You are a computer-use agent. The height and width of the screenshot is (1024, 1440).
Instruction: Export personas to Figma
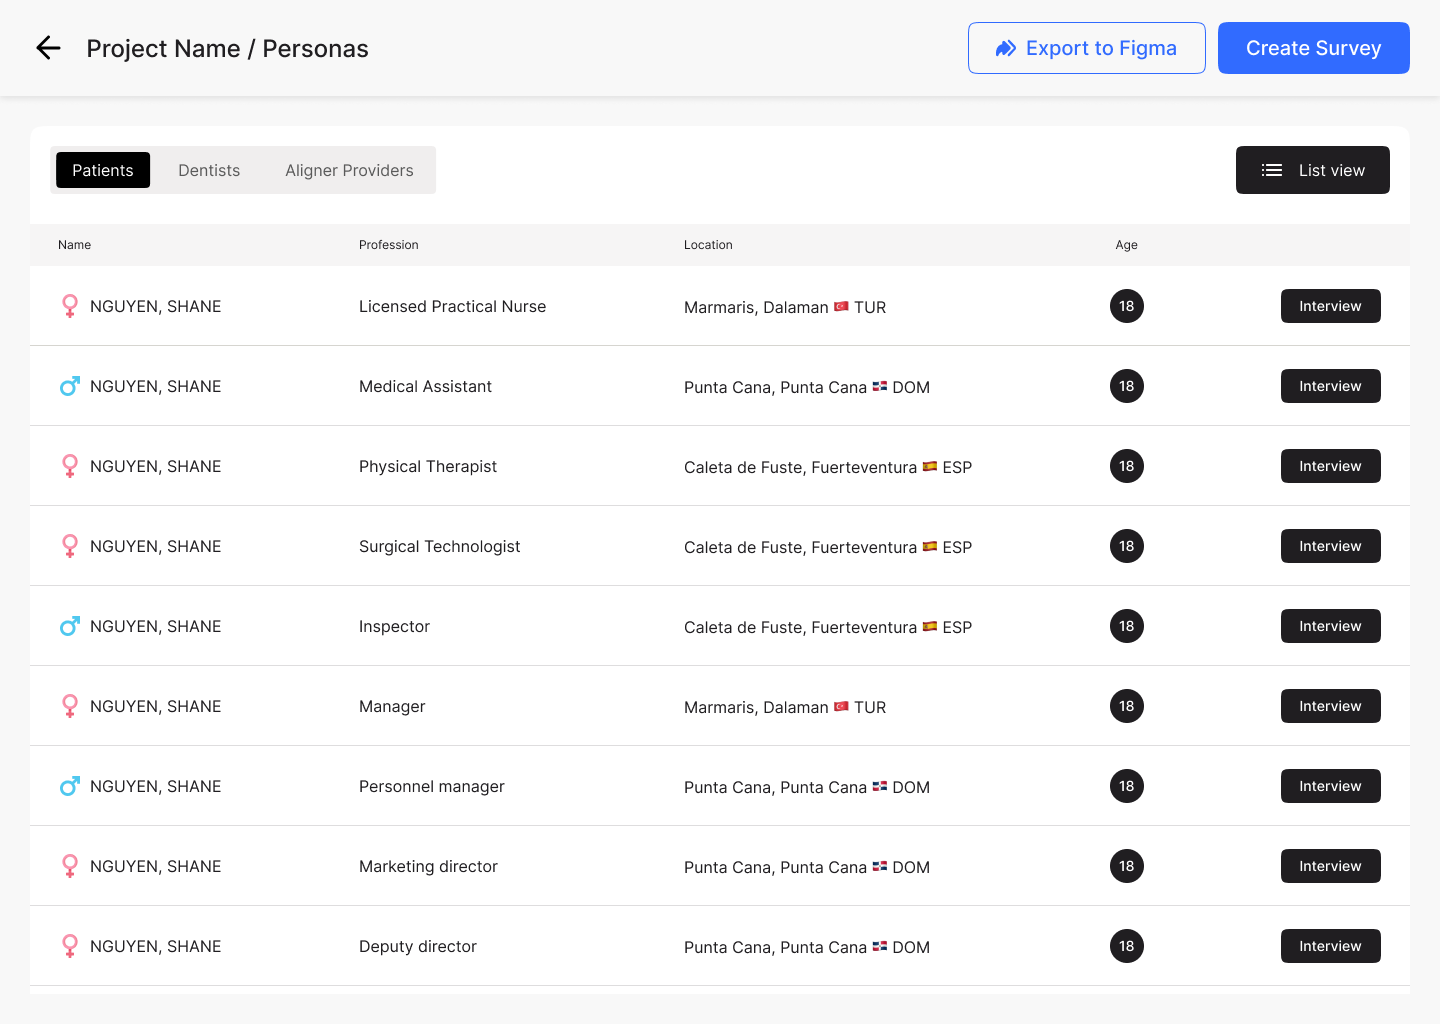[1087, 48]
